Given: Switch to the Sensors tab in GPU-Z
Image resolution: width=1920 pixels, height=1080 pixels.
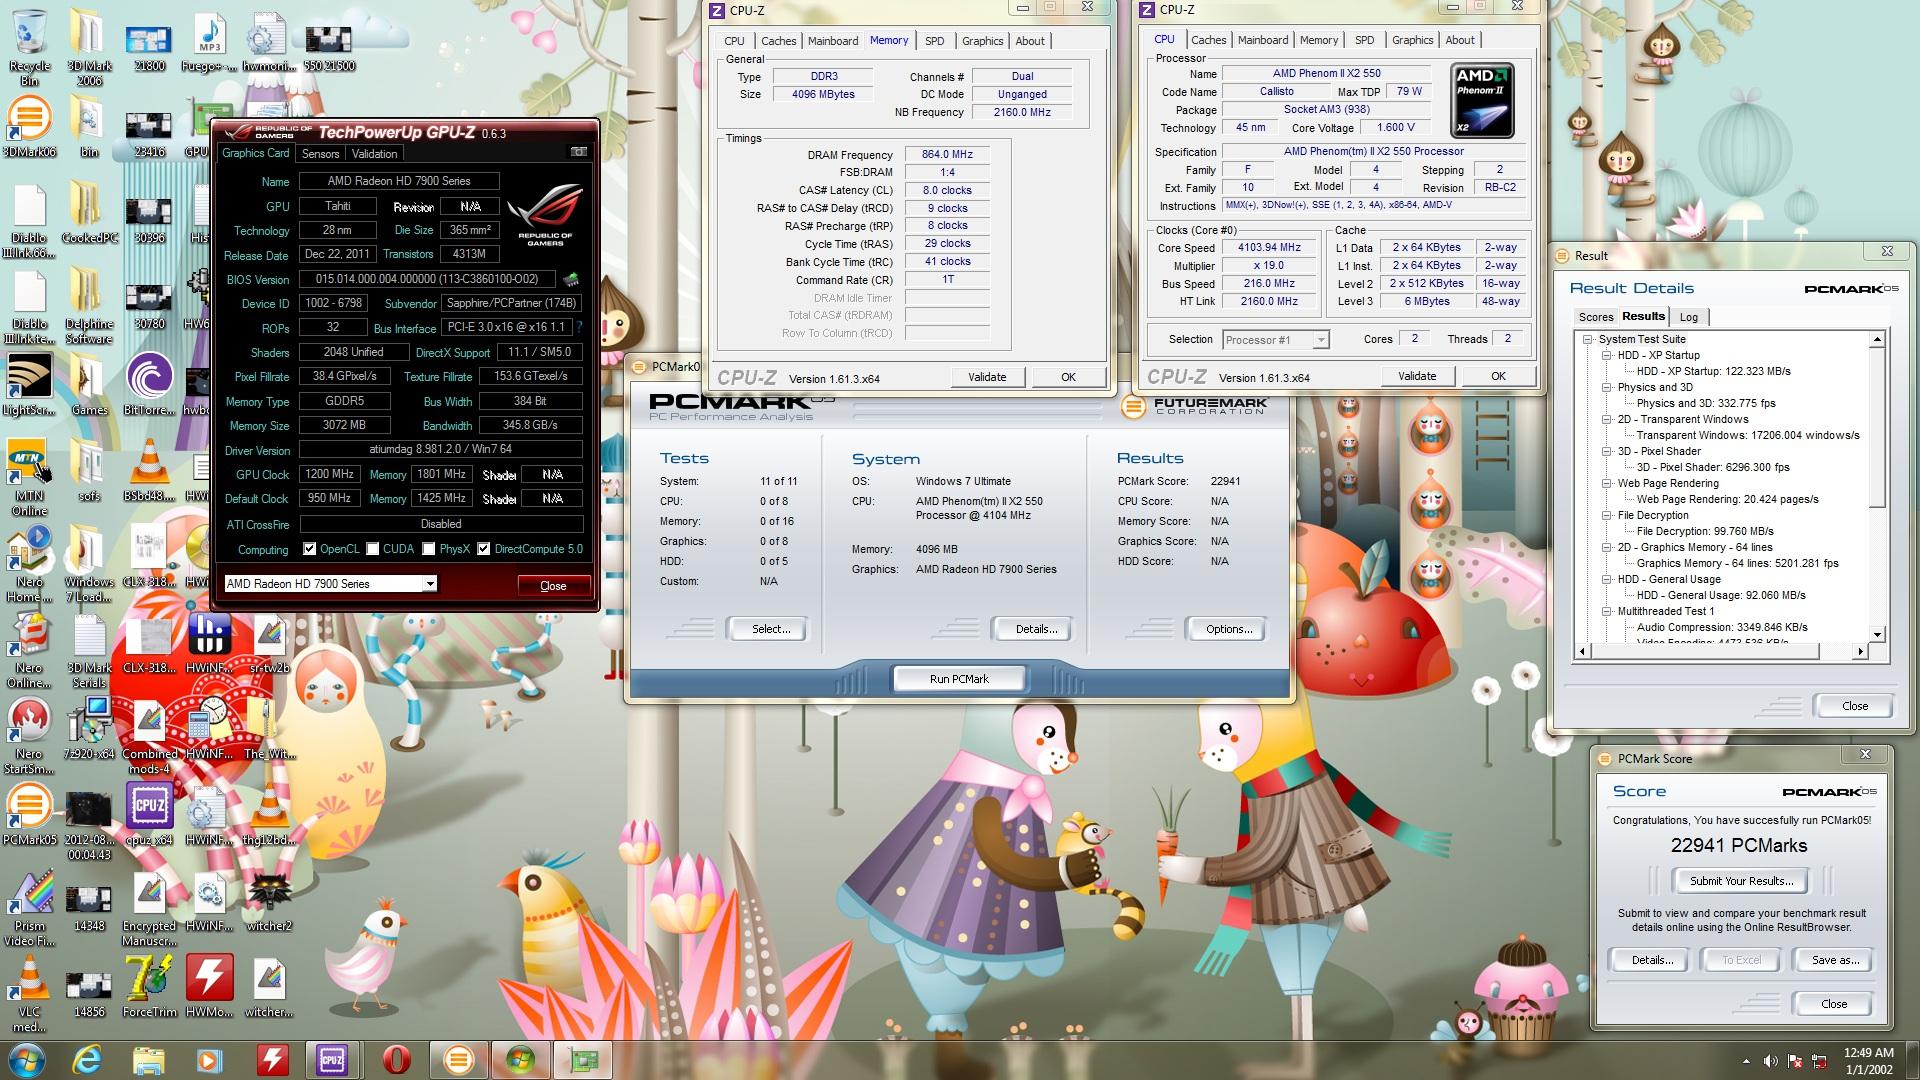Looking at the screenshot, I should tap(321, 153).
